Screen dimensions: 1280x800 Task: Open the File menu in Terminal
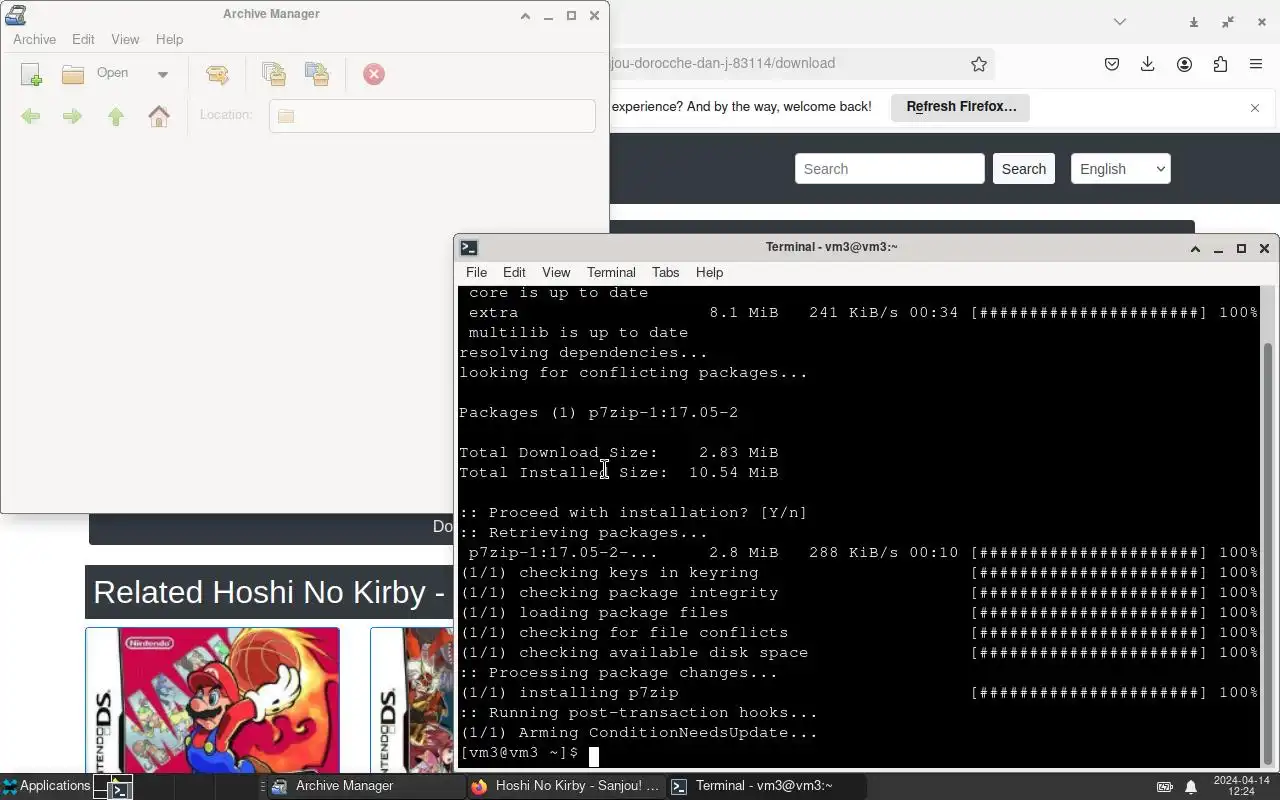coord(476,272)
